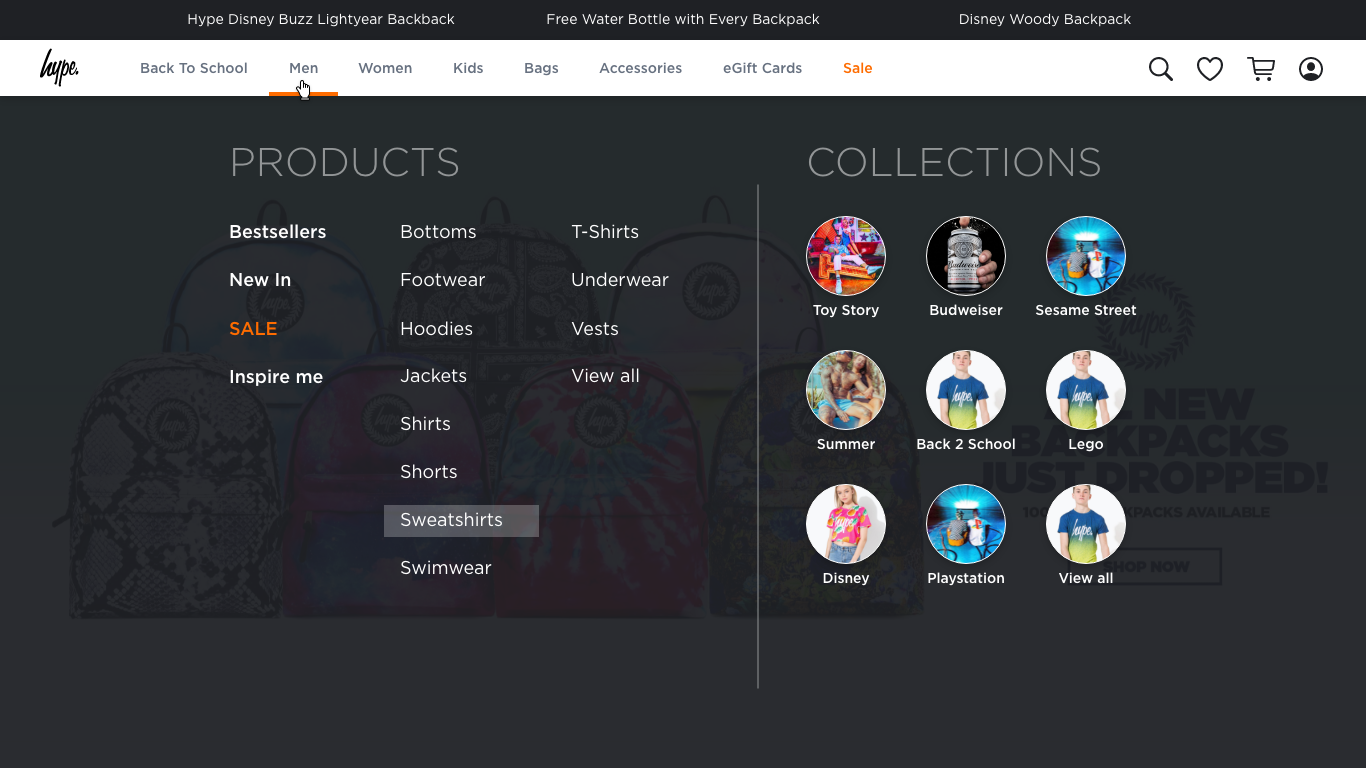1366x770 pixels.
Task: Click the Hype logo
Action: (59, 68)
